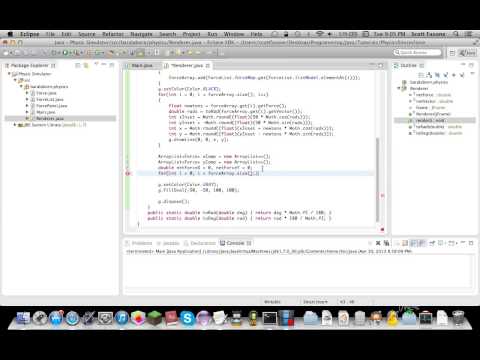
Task: Open Finder from the Dock
Action: click(x=23, y=318)
